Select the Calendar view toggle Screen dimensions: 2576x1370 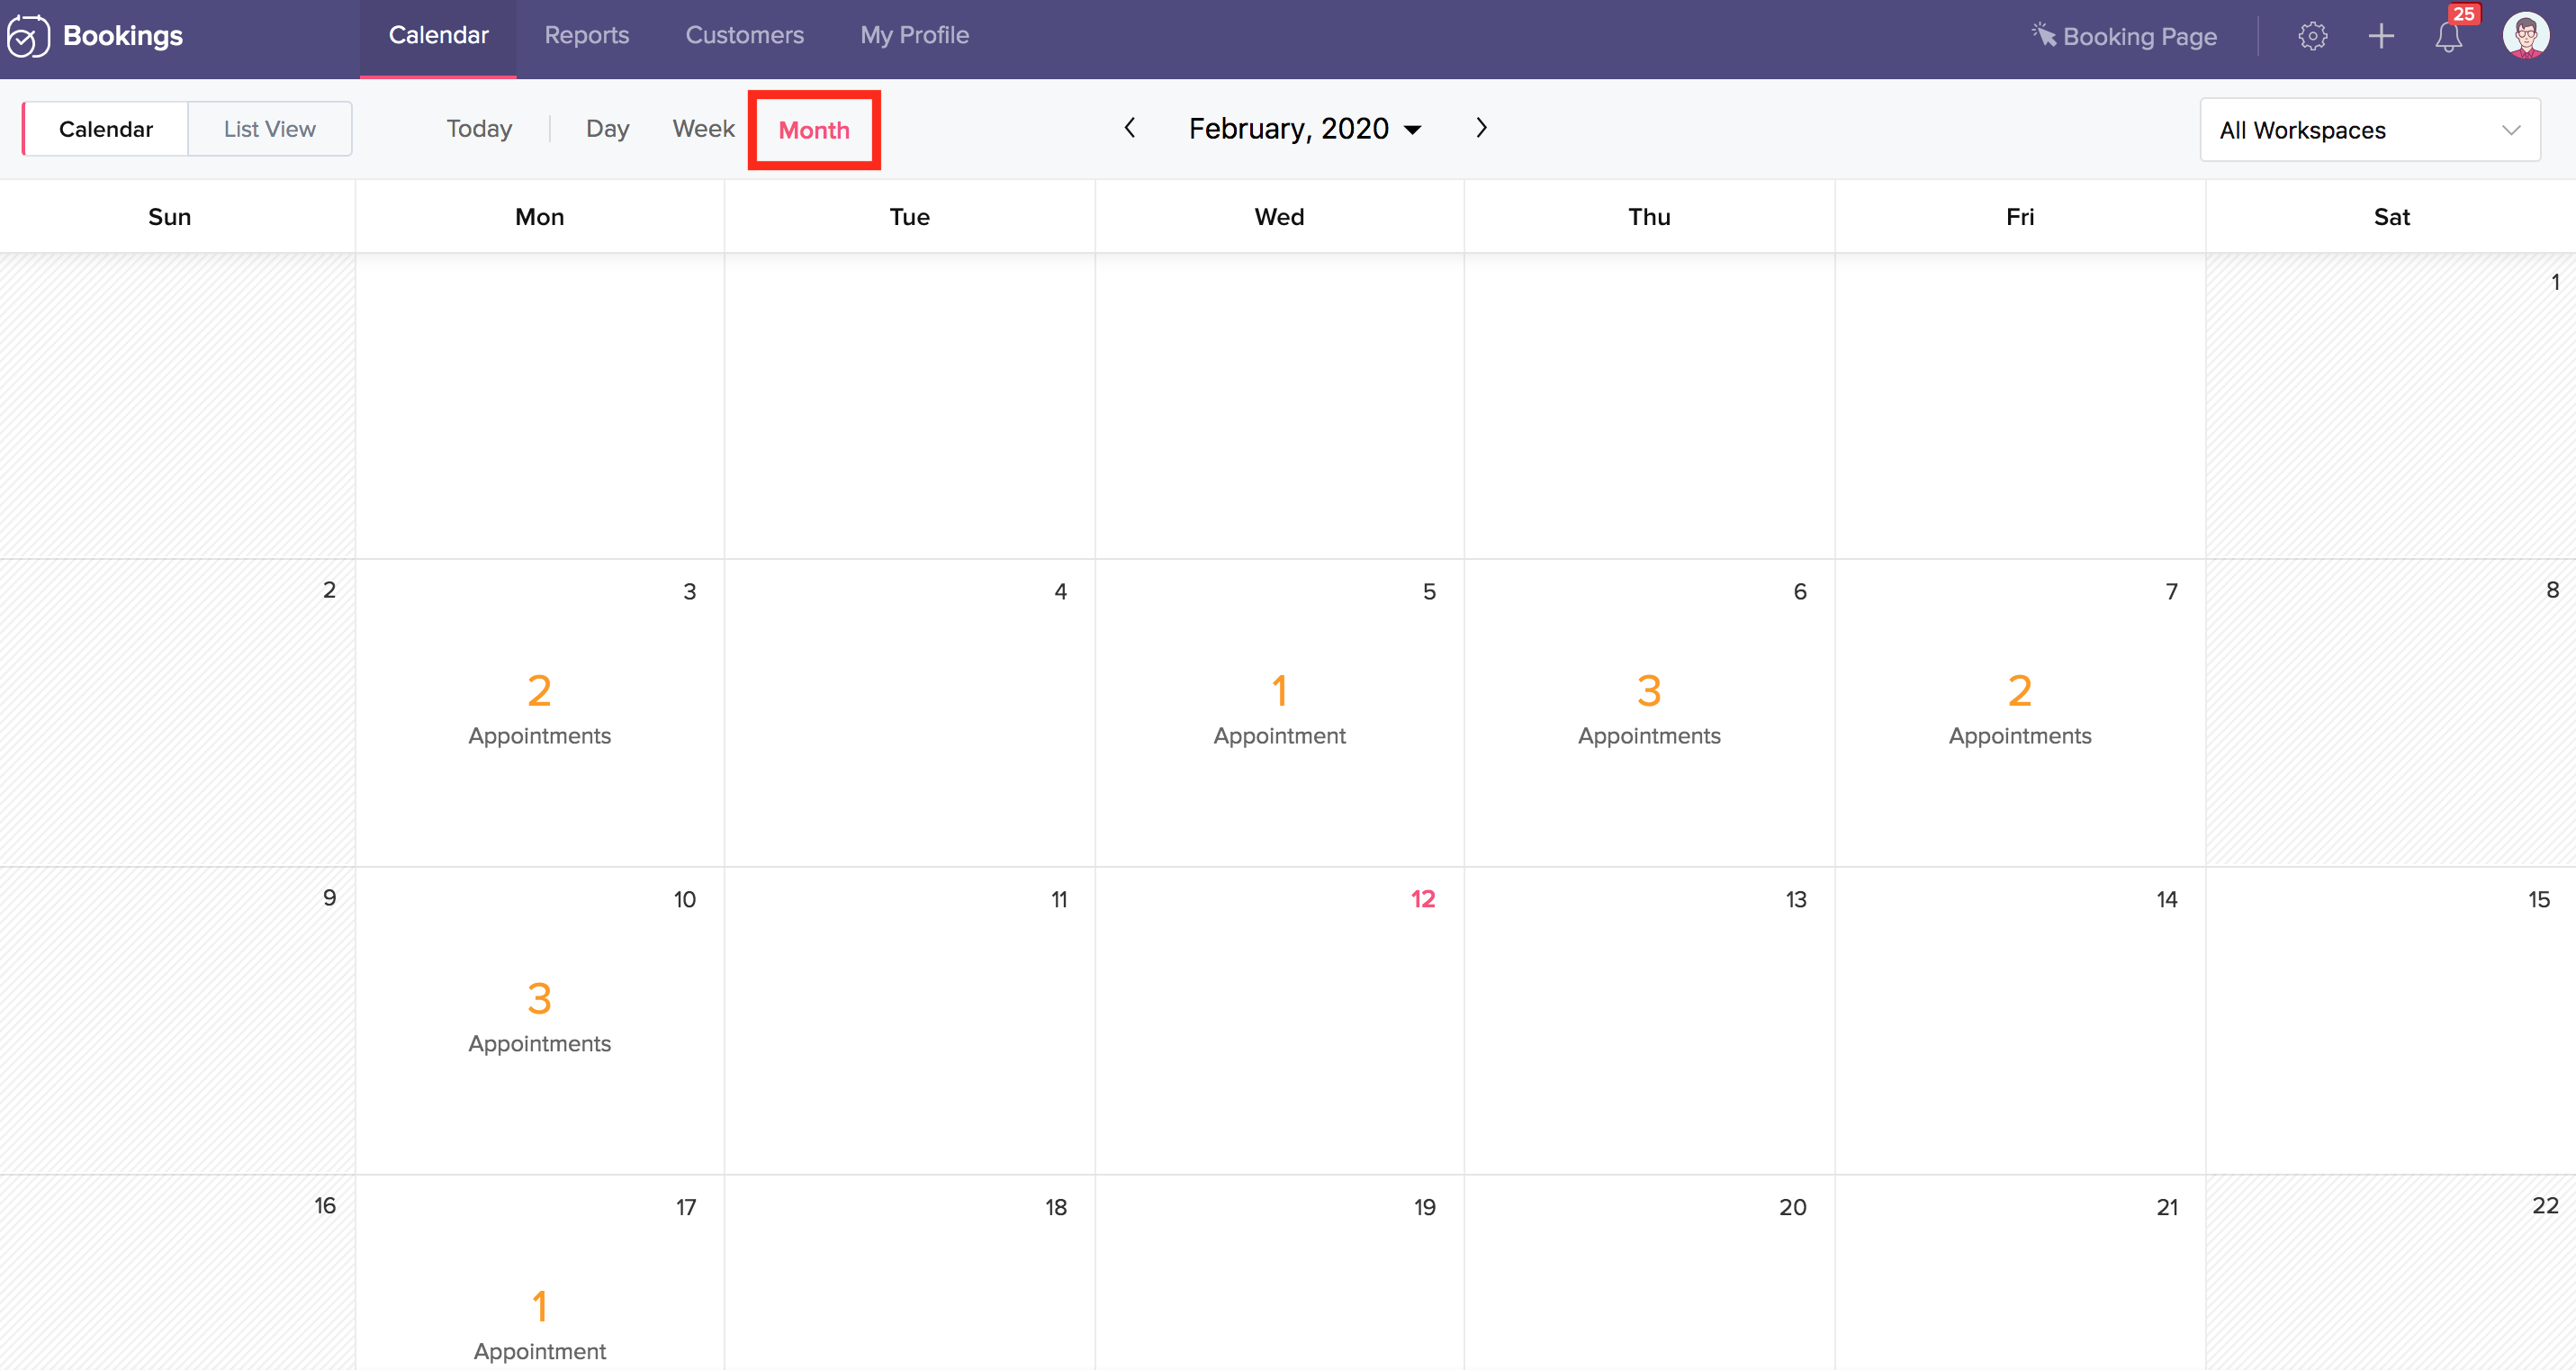(x=106, y=129)
